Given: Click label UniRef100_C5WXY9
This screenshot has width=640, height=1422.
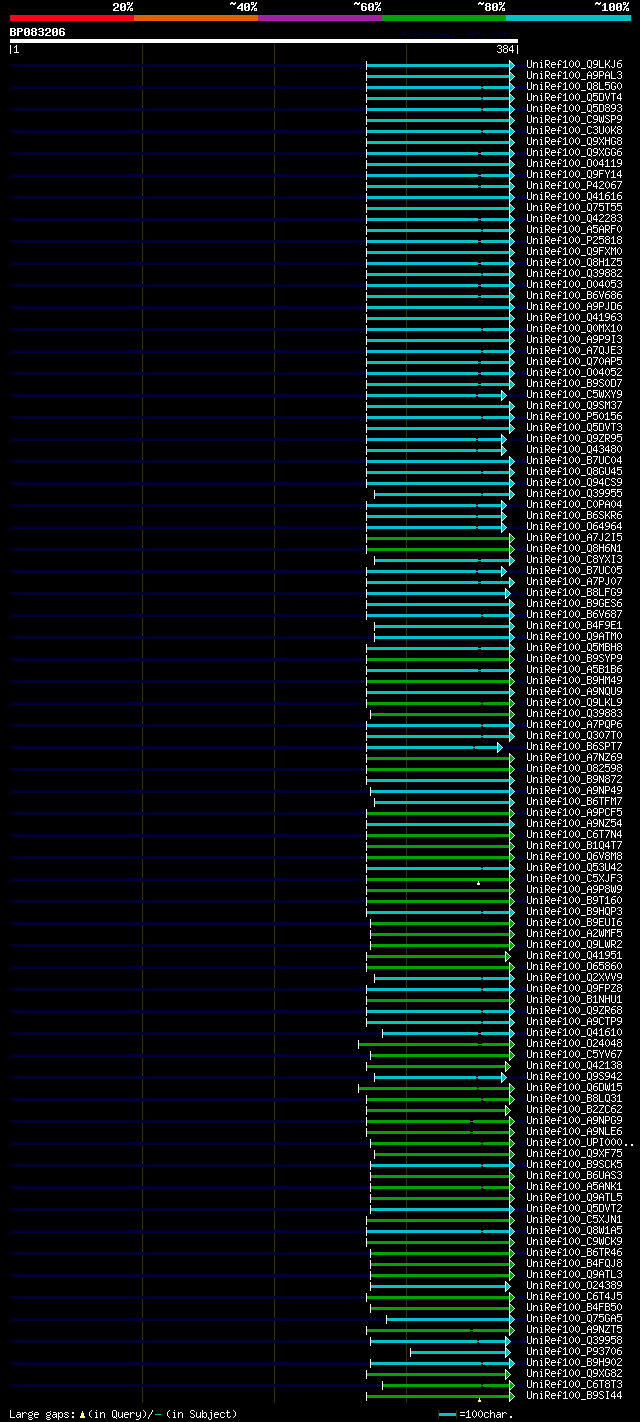Looking at the screenshot, I should point(574,394).
